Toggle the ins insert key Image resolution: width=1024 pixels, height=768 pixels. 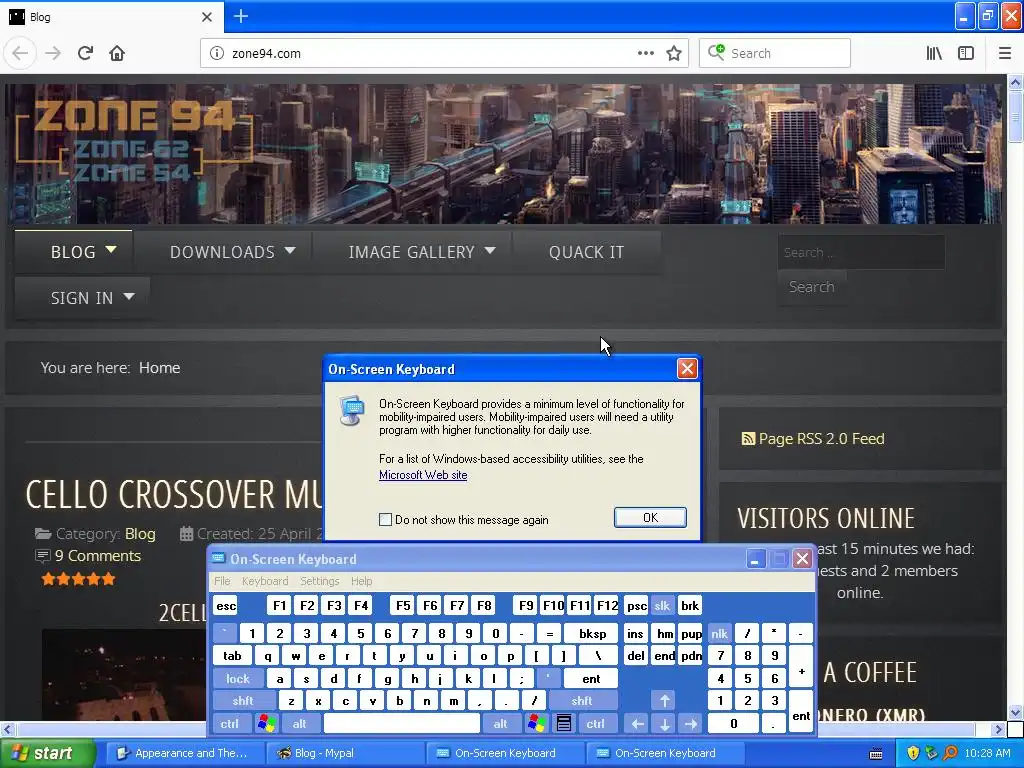635,633
